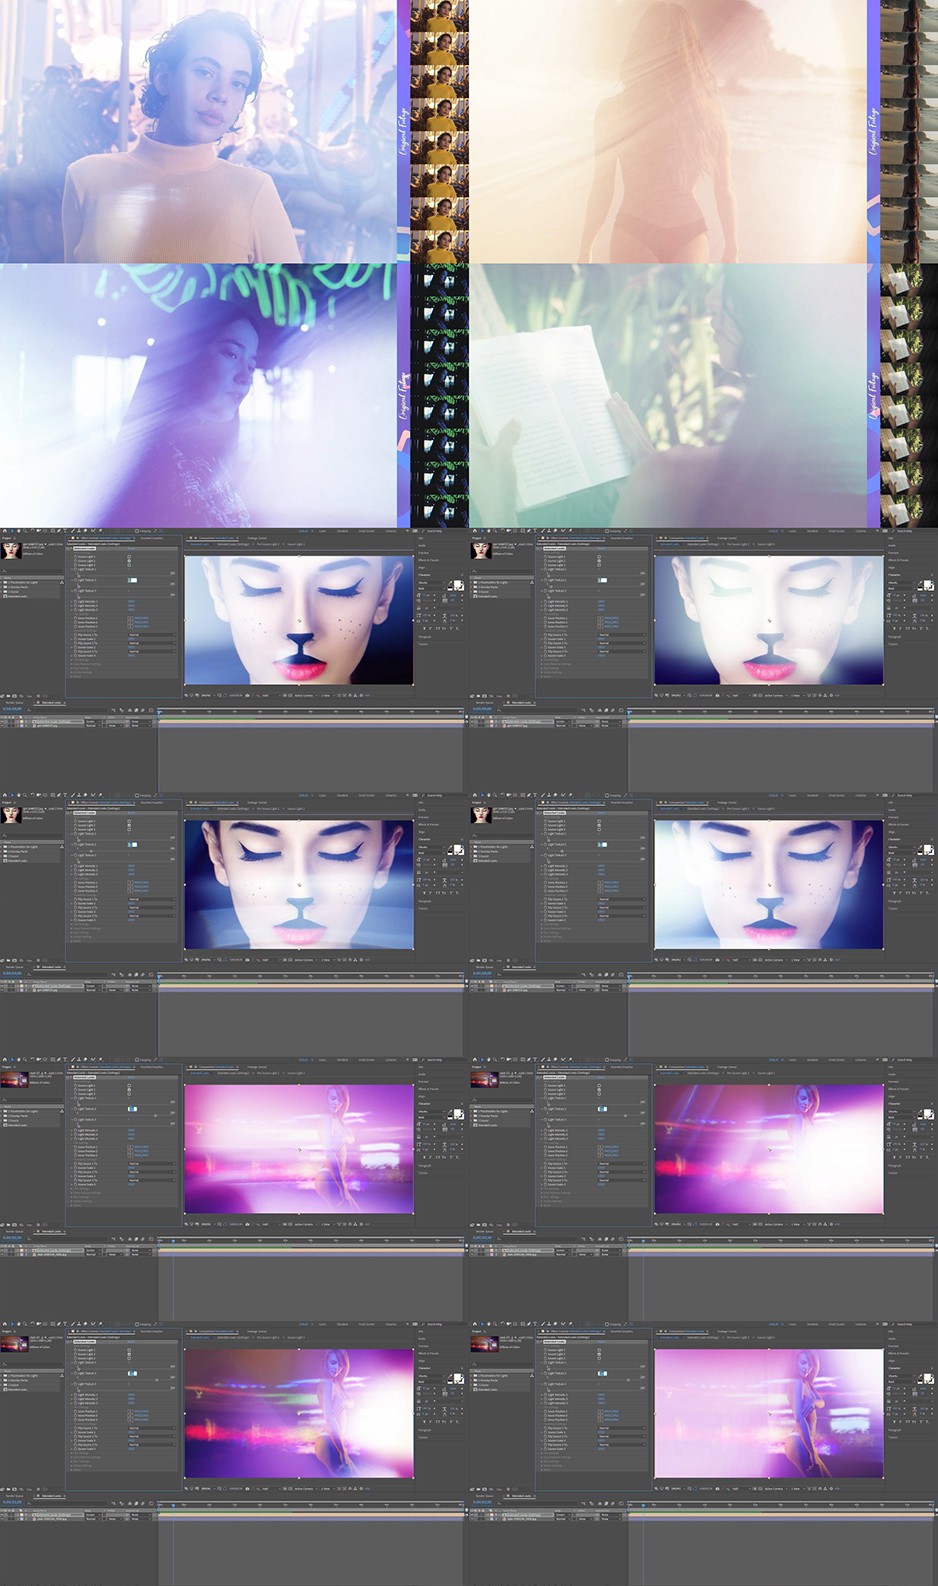Screen dimensions: 938x1586
Task: Open 1 View dropdown, second neon-woman window viewer
Action: pyautogui.click(x=797, y=1224)
